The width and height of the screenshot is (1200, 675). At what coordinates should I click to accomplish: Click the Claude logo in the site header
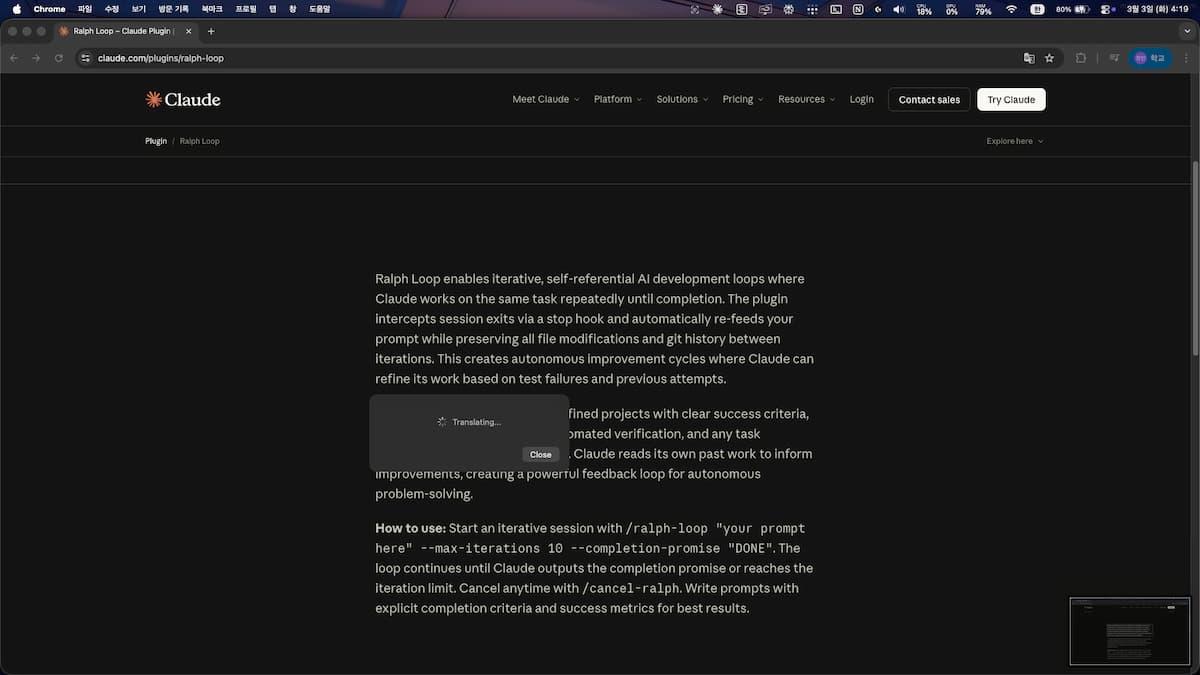click(x=183, y=99)
